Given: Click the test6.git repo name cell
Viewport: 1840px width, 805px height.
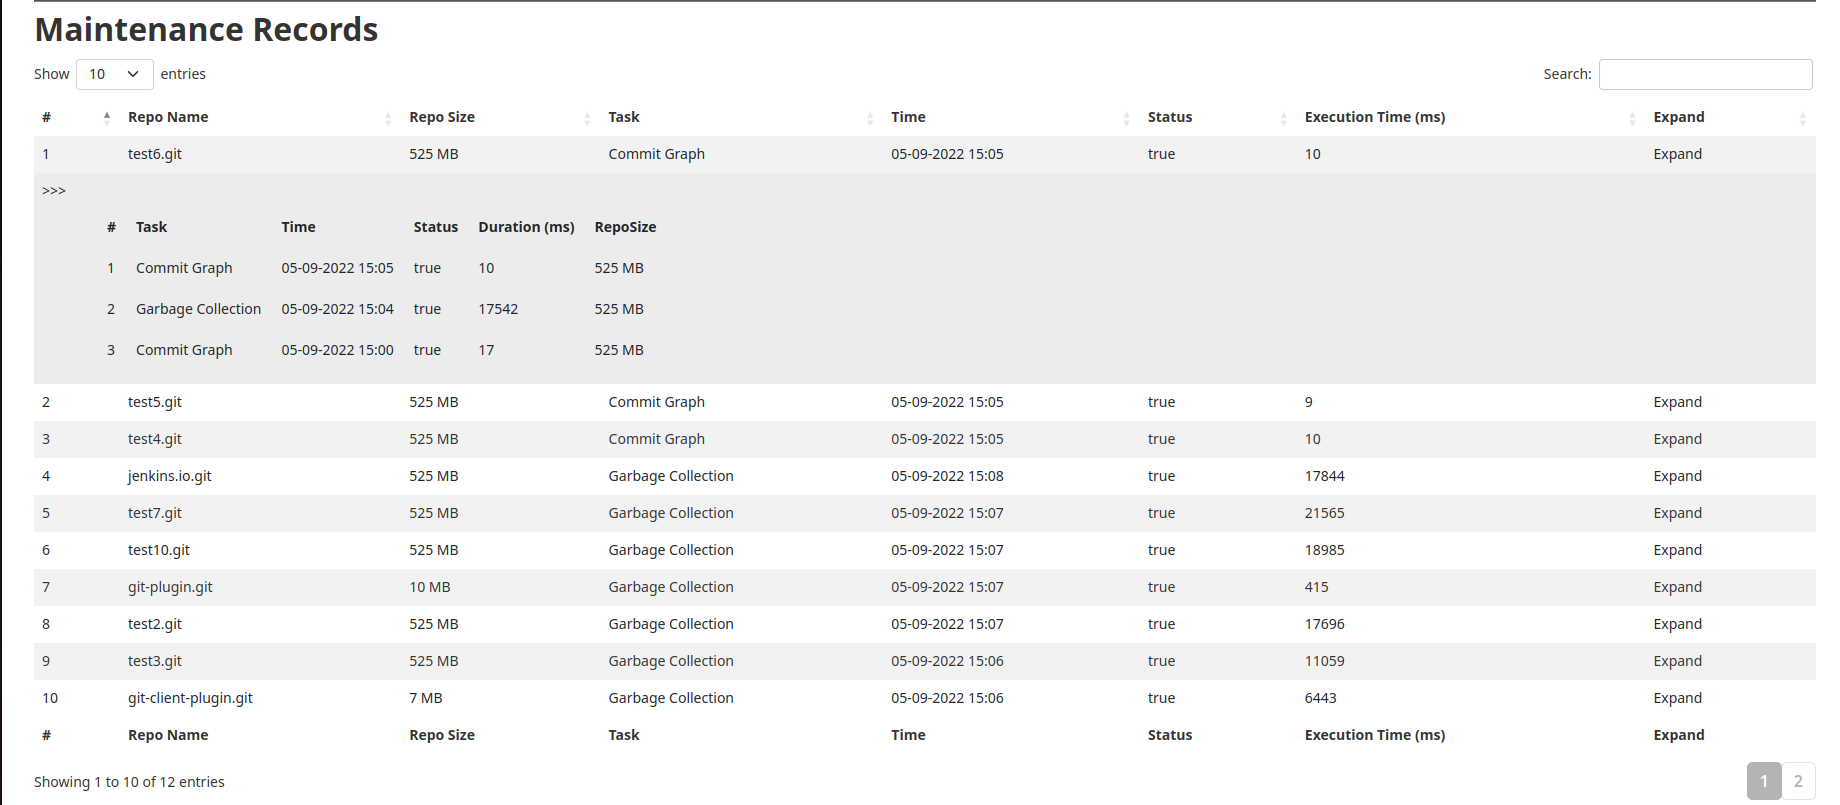Looking at the screenshot, I should [155, 154].
